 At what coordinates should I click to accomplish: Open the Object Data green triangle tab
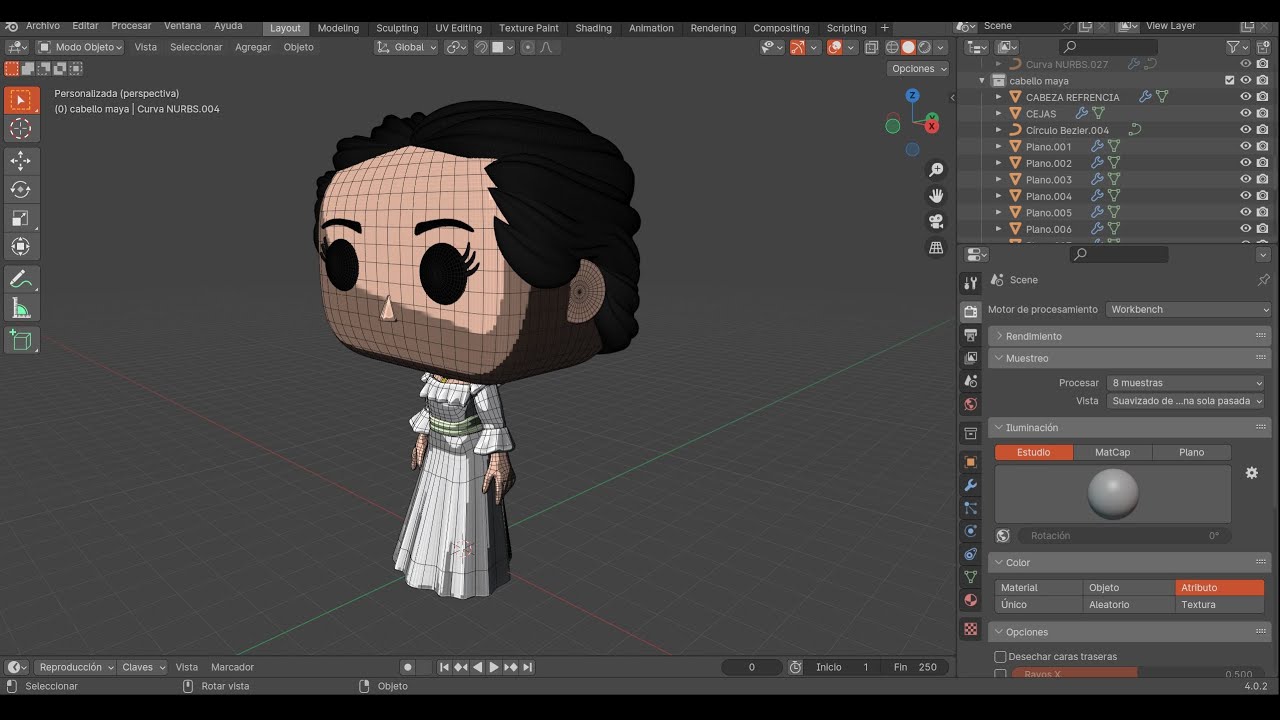coord(970,577)
